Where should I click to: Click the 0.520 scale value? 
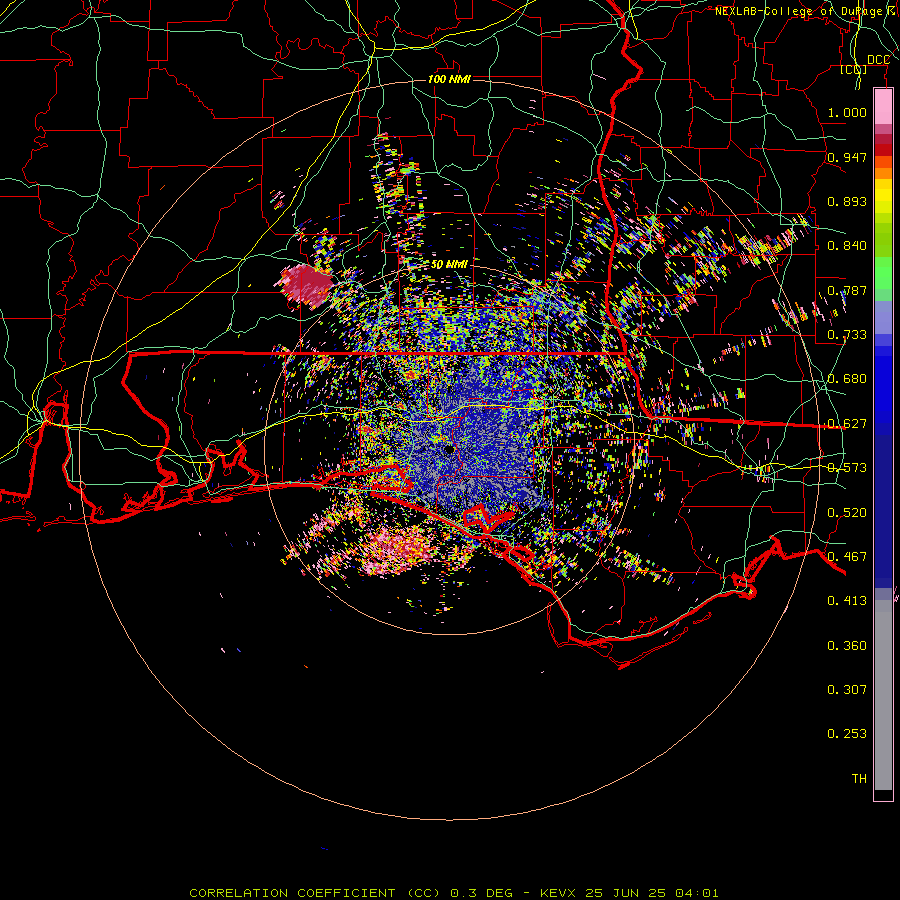coord(847,513)
